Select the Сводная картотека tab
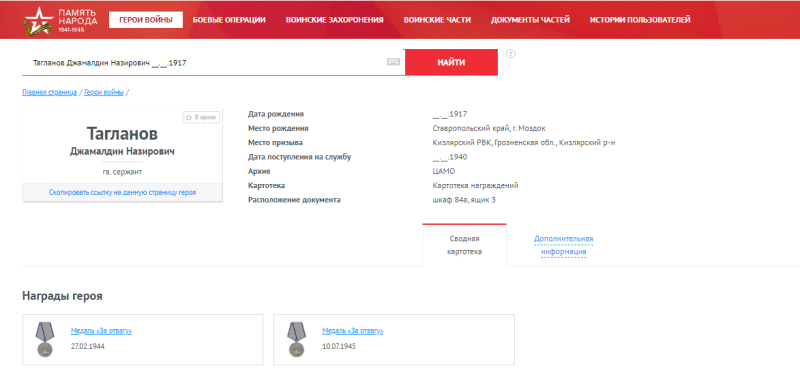Image resolution: width=800 pixels, height=385 pixels. [464, 245]
